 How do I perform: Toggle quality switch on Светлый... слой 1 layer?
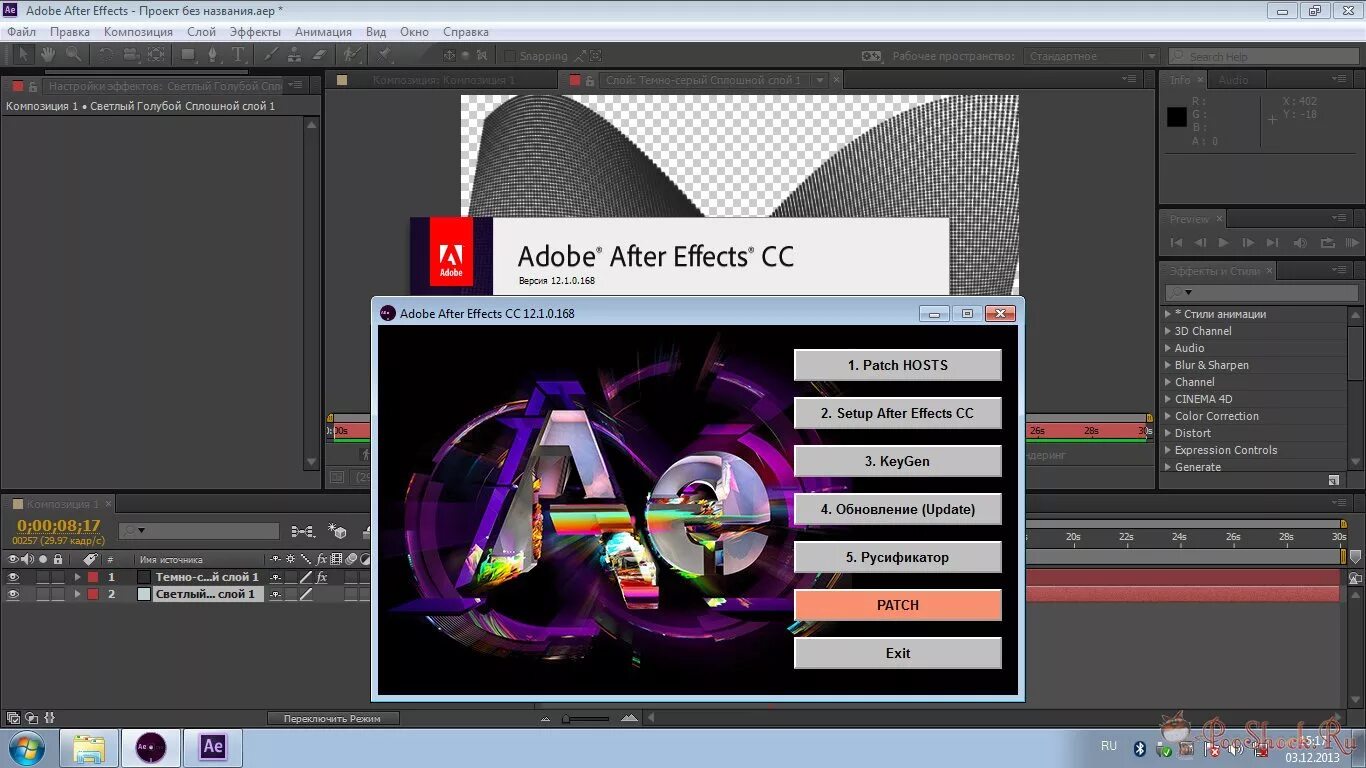click(306, 594)
